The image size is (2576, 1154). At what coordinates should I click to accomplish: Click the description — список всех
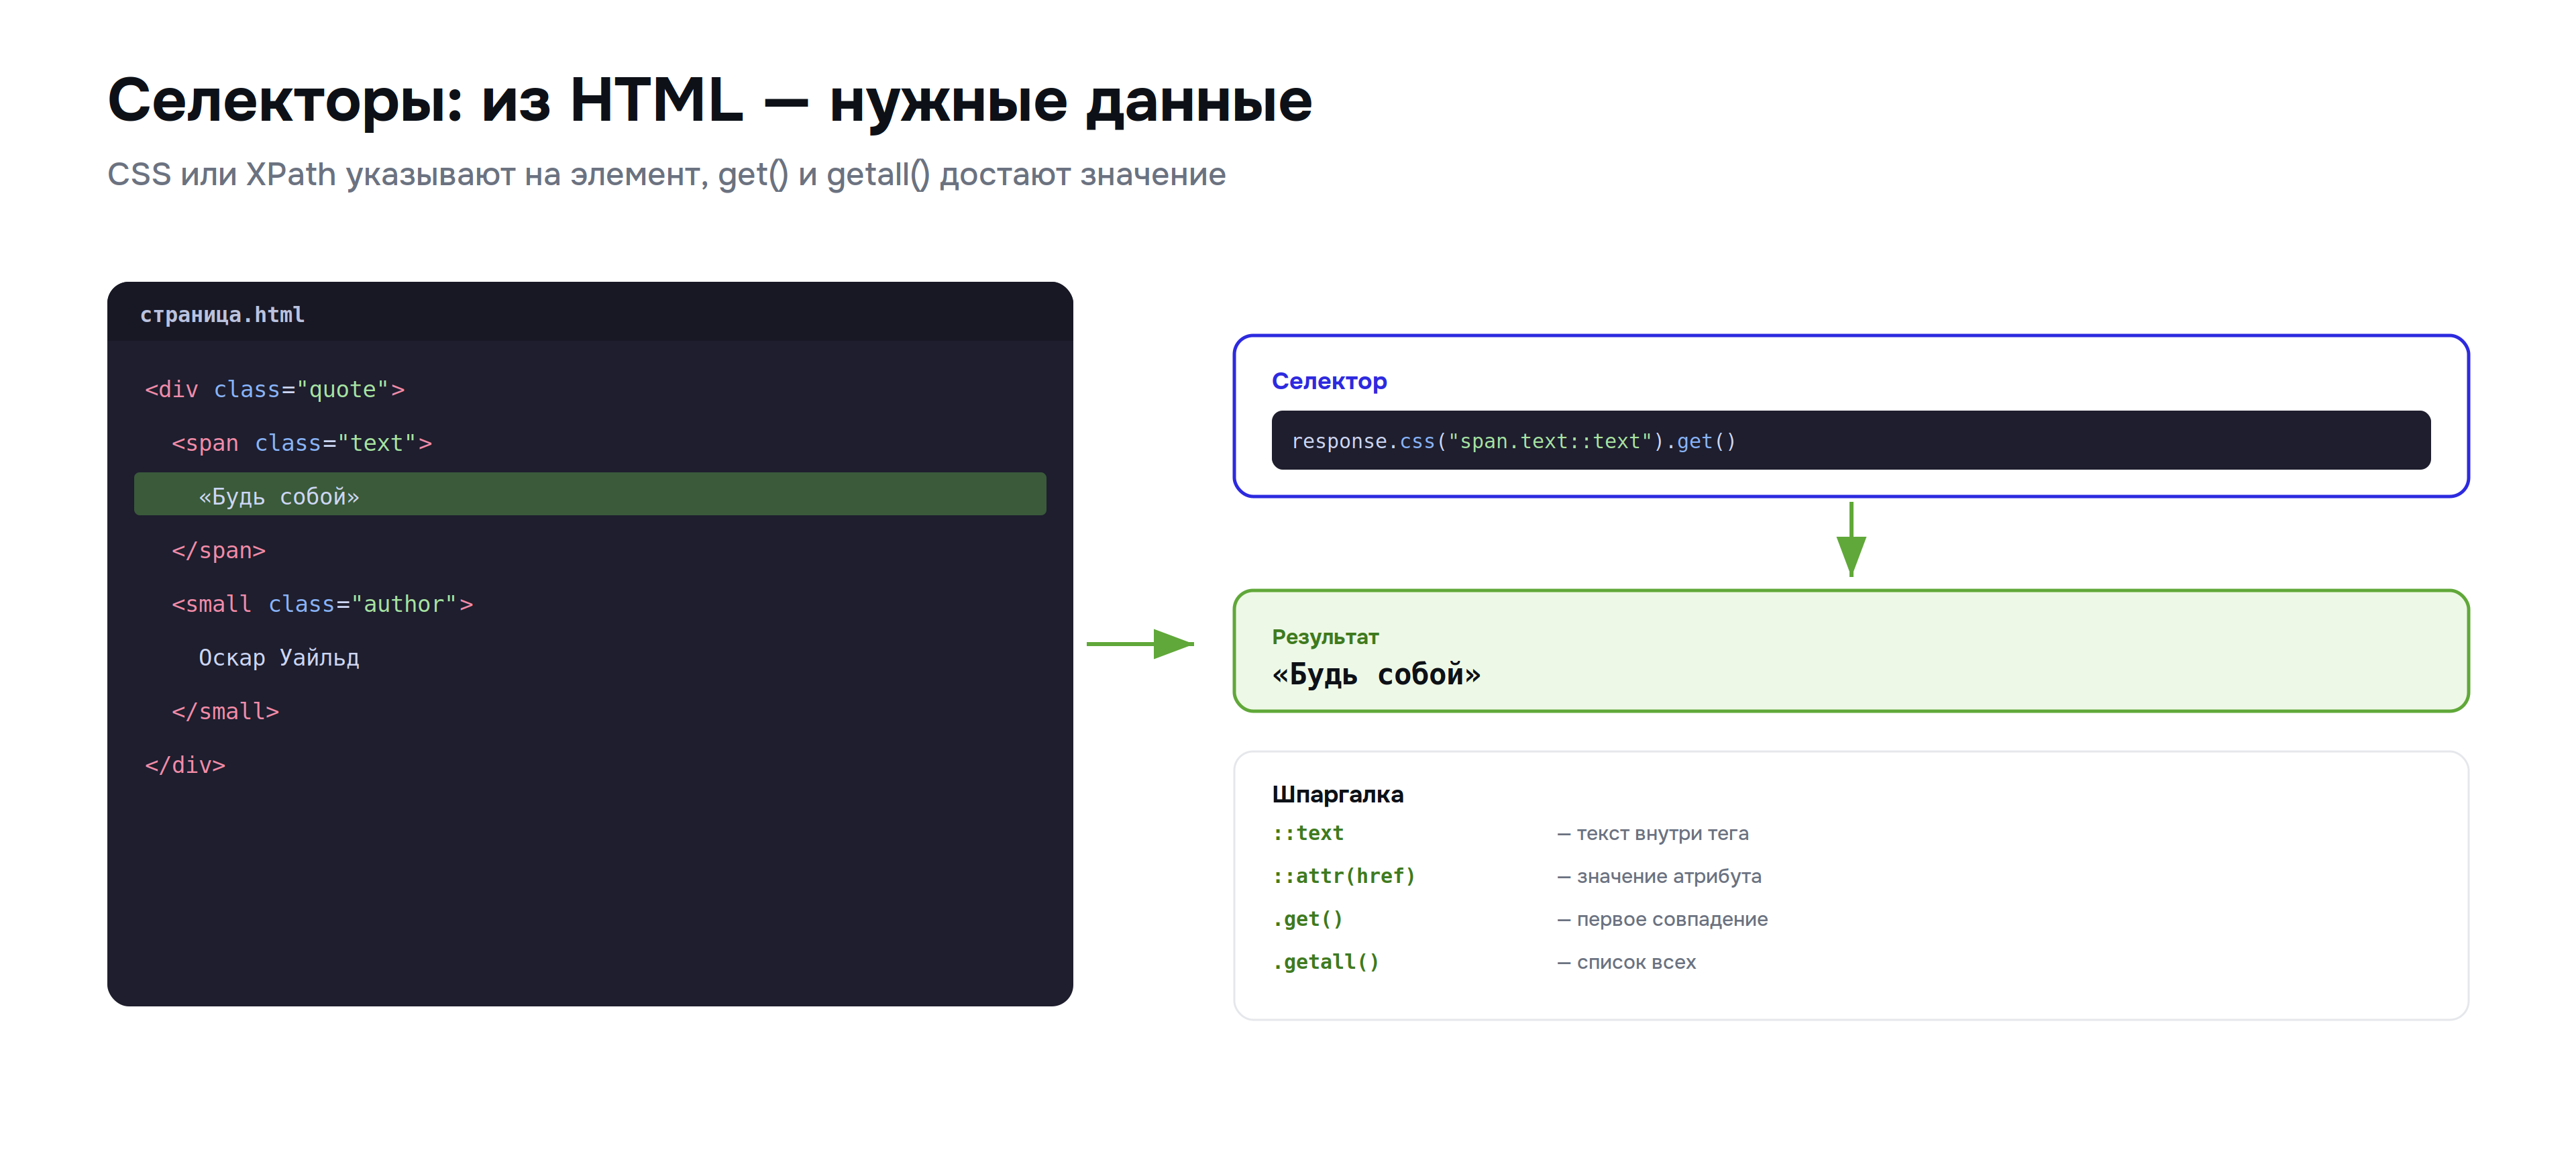[1627, 962]
